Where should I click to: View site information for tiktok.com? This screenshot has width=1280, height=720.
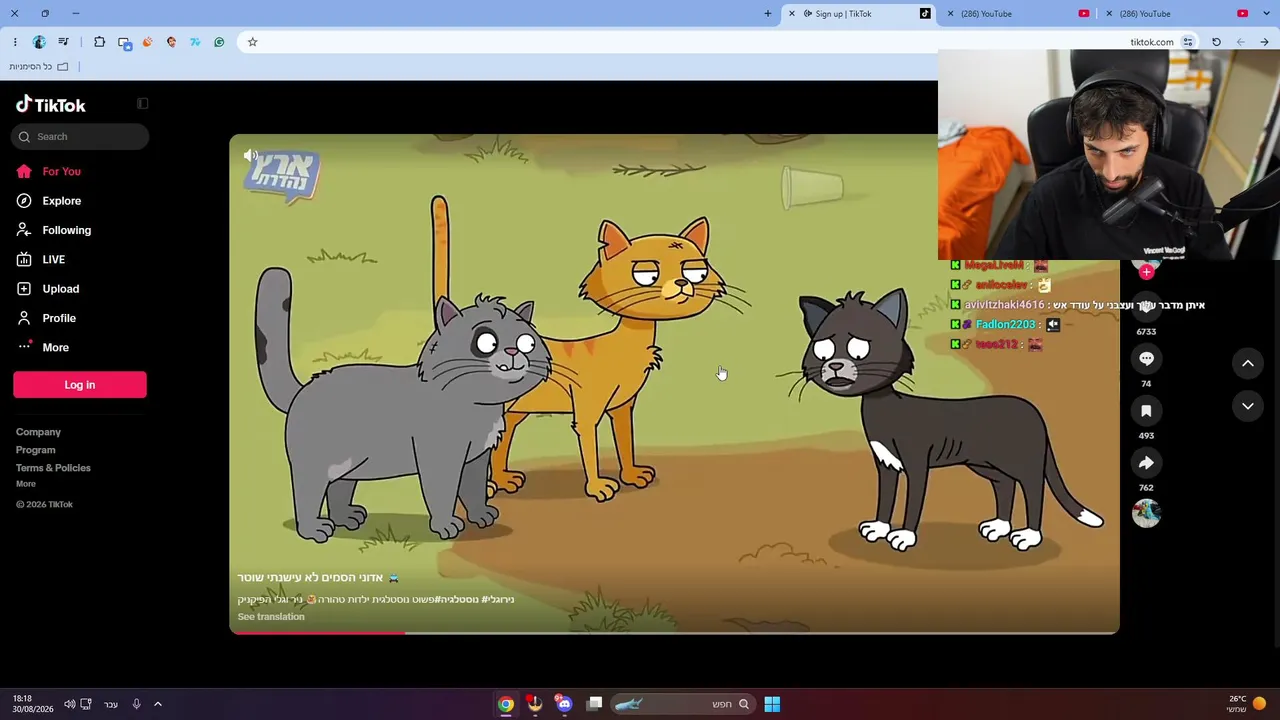point(1188,42)
